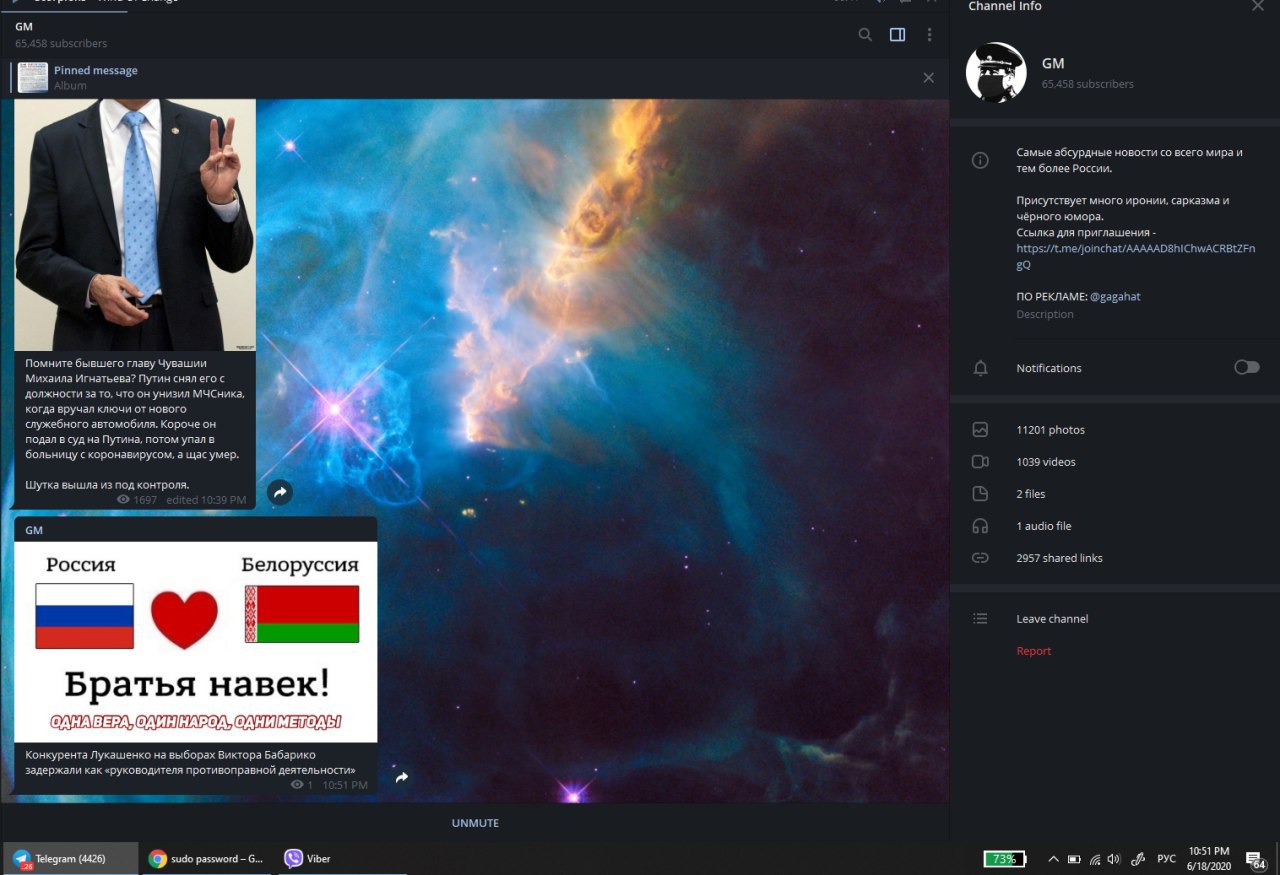Click the channel description text about абсурдные новости
1280x875 pixels.
pos(1129,160)
